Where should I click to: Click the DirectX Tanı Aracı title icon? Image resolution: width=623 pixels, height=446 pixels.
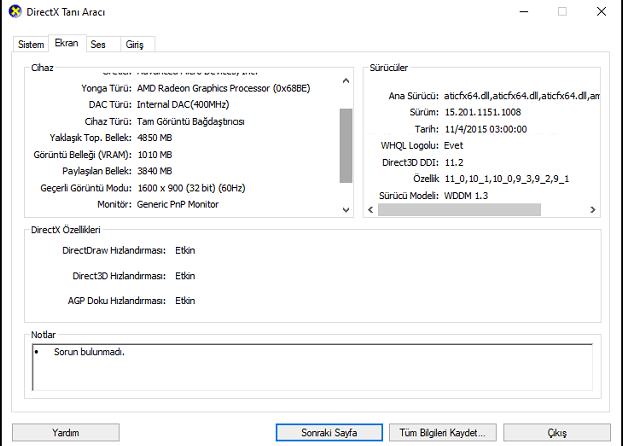[x=15, y=12]
